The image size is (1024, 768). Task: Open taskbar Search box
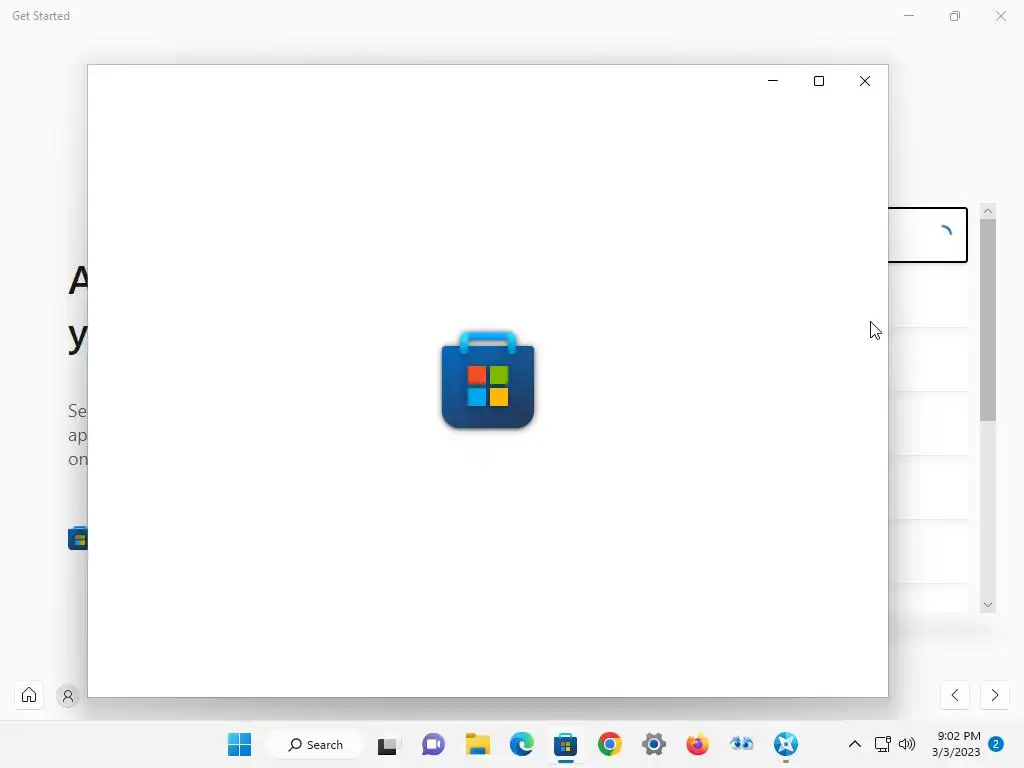(316, 744)
